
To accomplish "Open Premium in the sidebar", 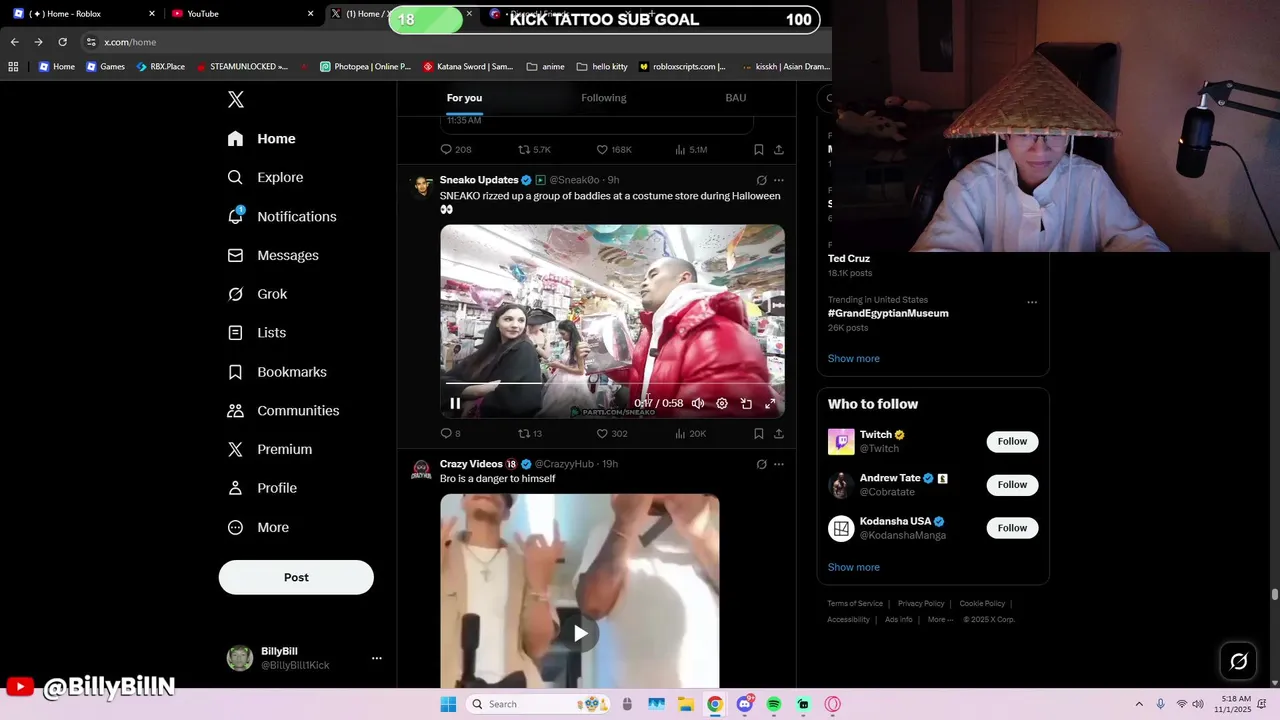I will (270, 450).
